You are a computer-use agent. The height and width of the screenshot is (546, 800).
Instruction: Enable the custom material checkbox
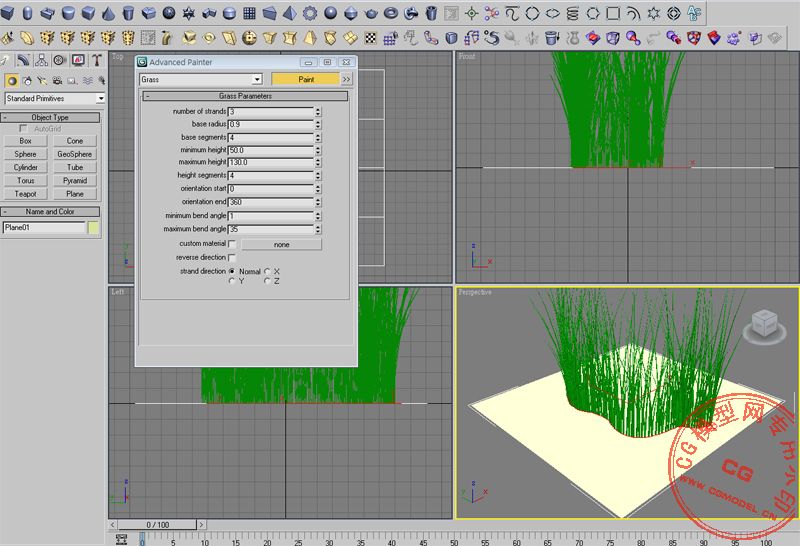[232, 244]
